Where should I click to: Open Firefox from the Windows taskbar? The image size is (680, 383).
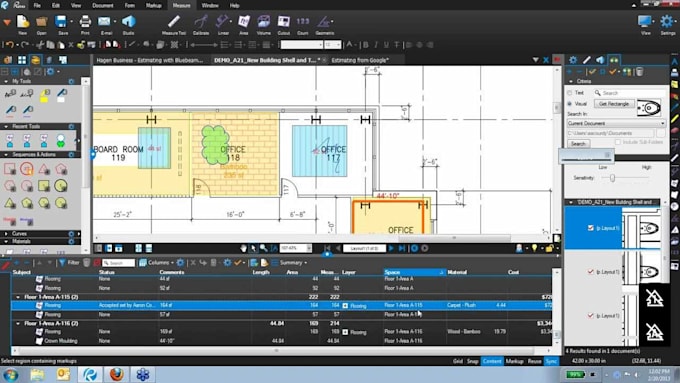tap(117, 374)
